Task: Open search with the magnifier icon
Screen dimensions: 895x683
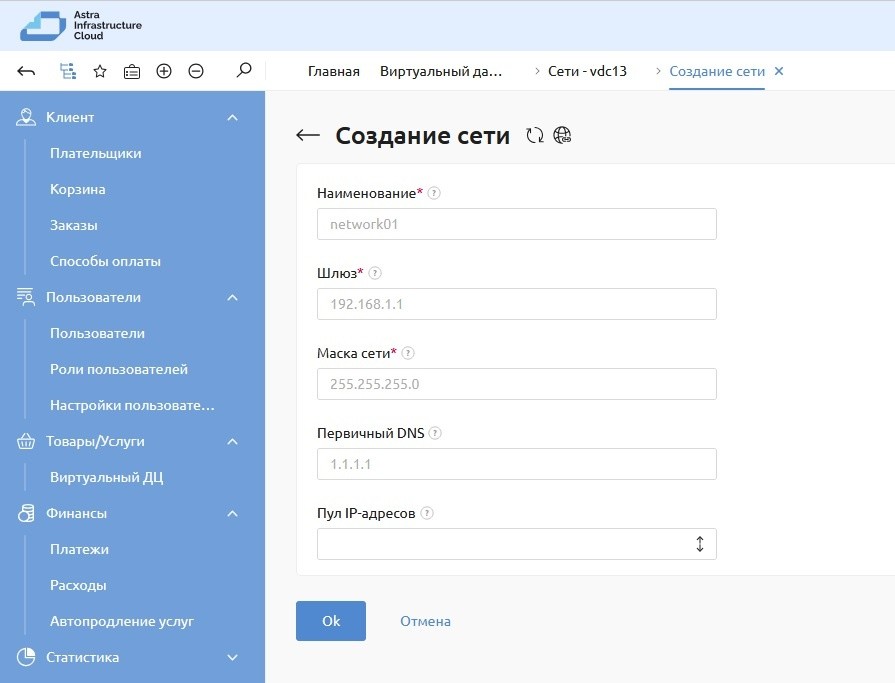Action: [243, 71]
